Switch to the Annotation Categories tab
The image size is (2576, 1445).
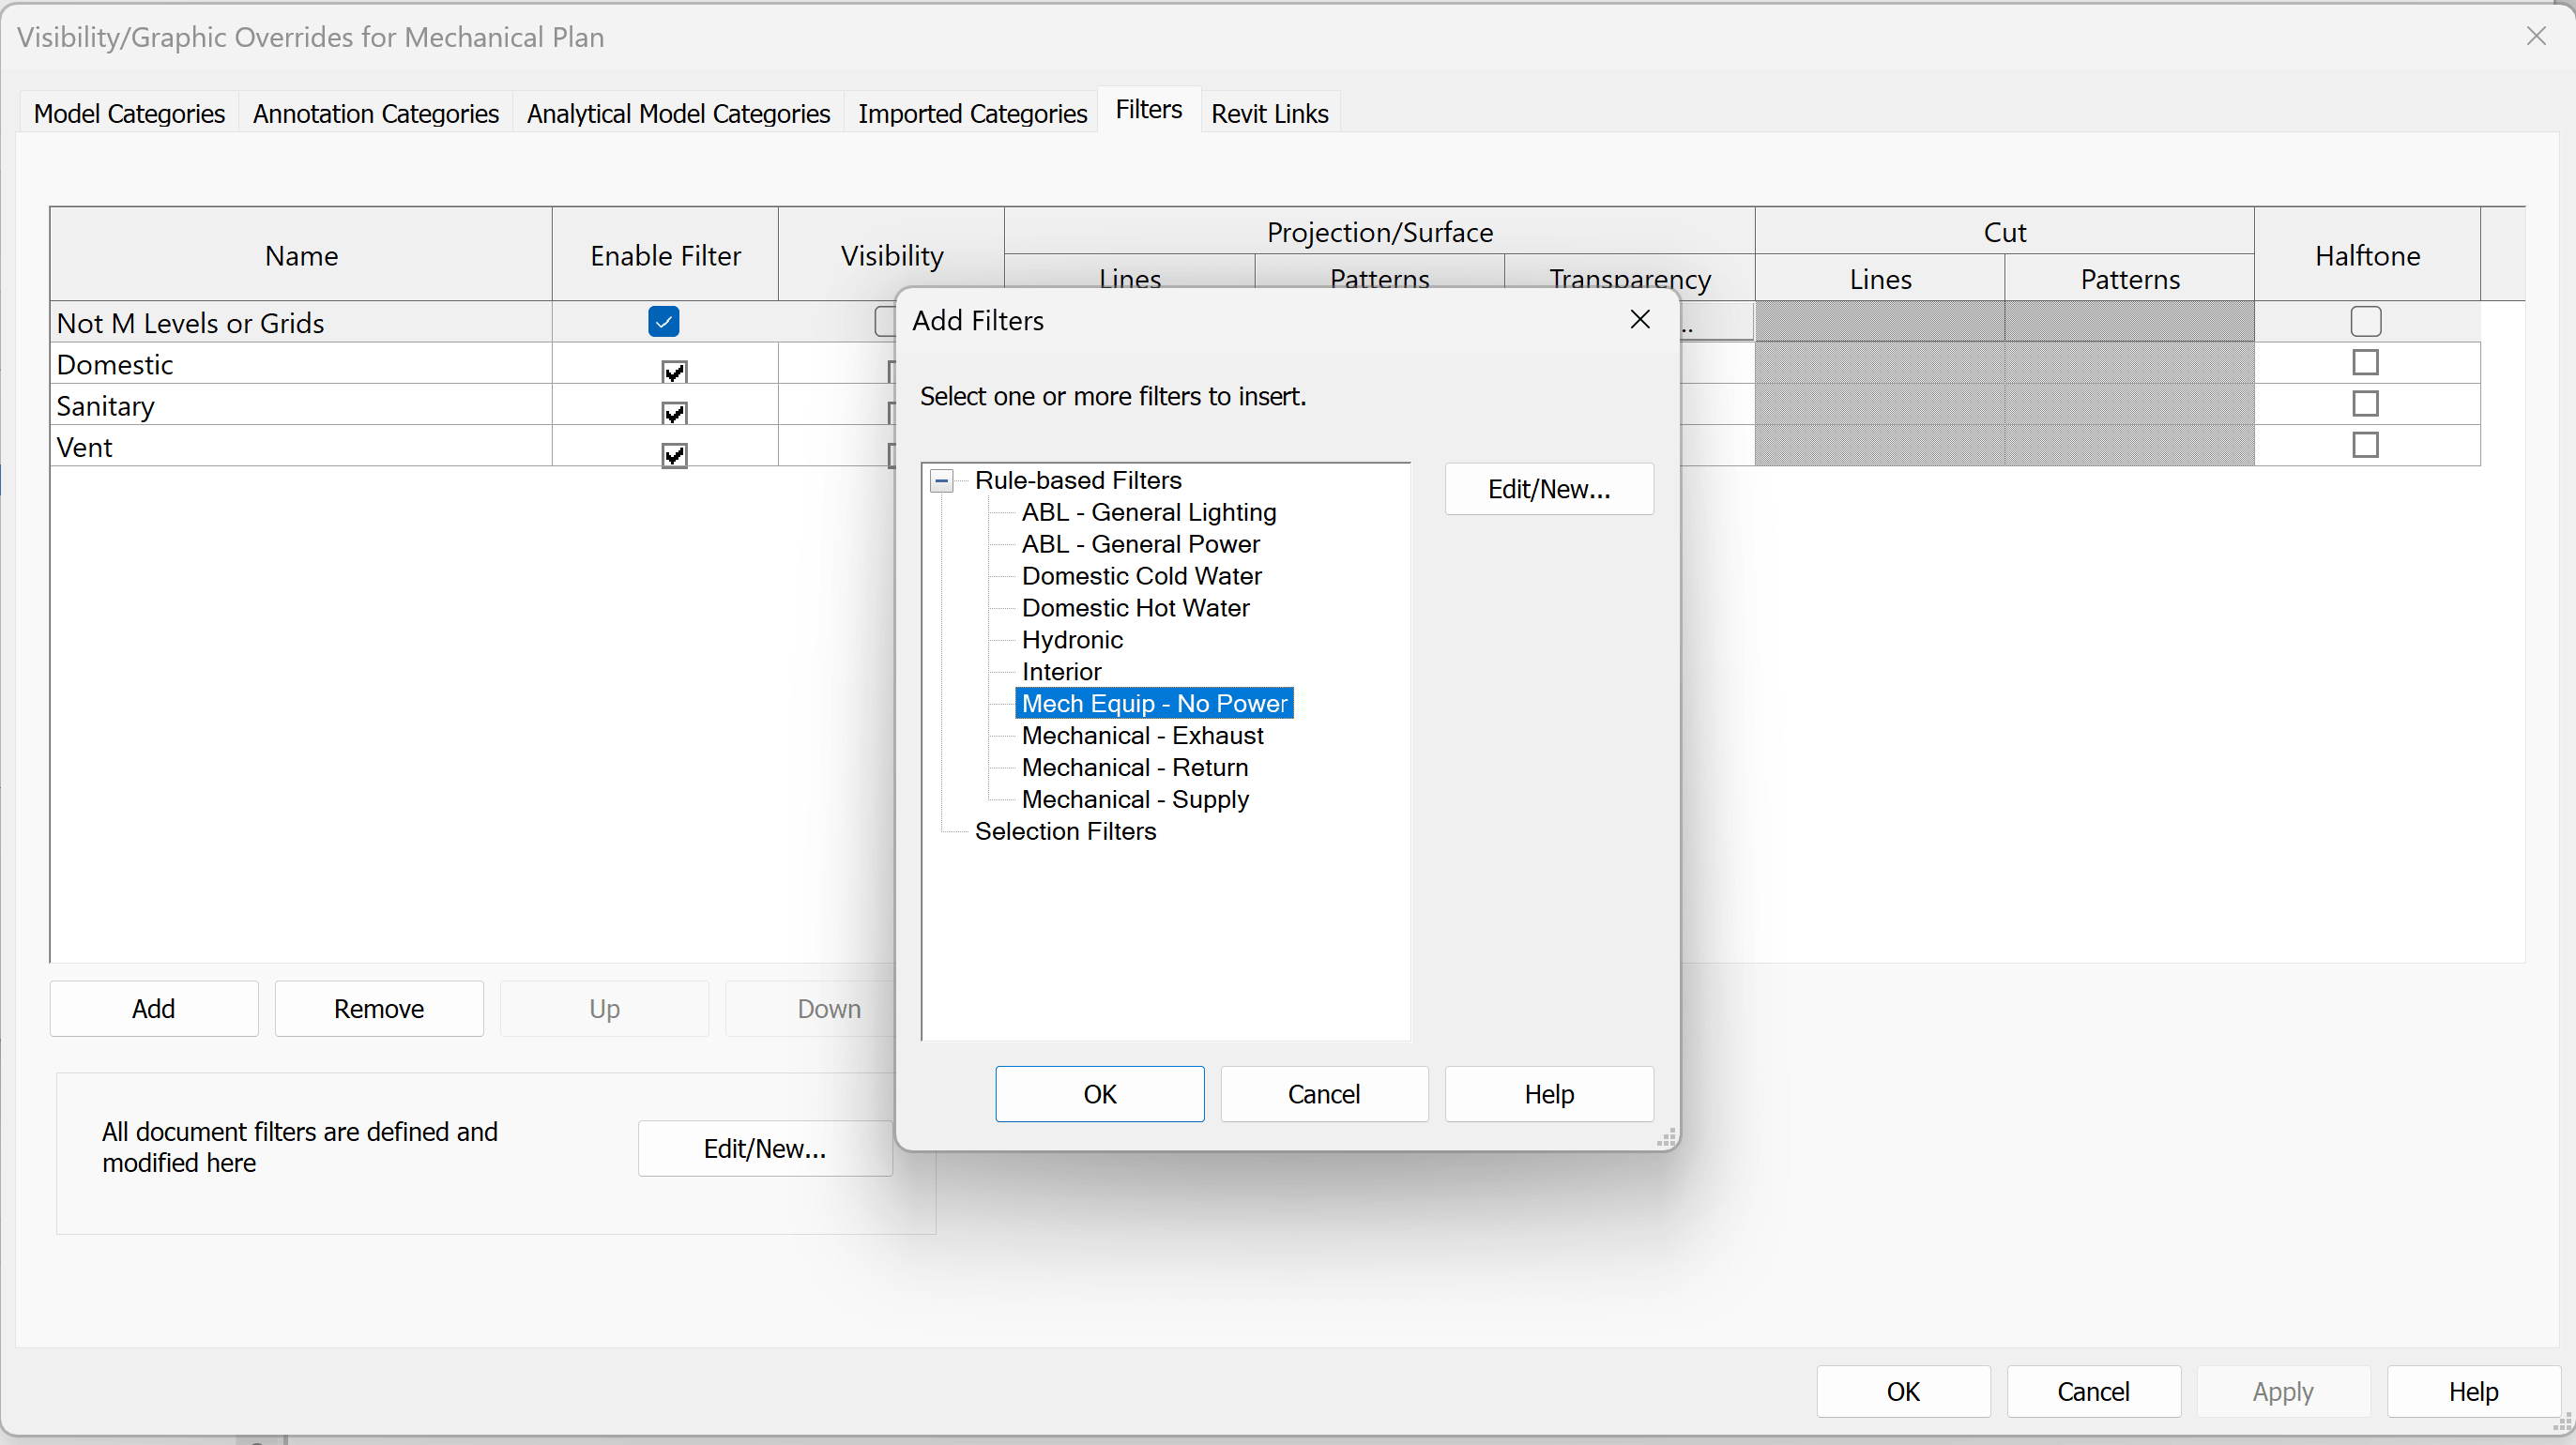pos(375,113)
